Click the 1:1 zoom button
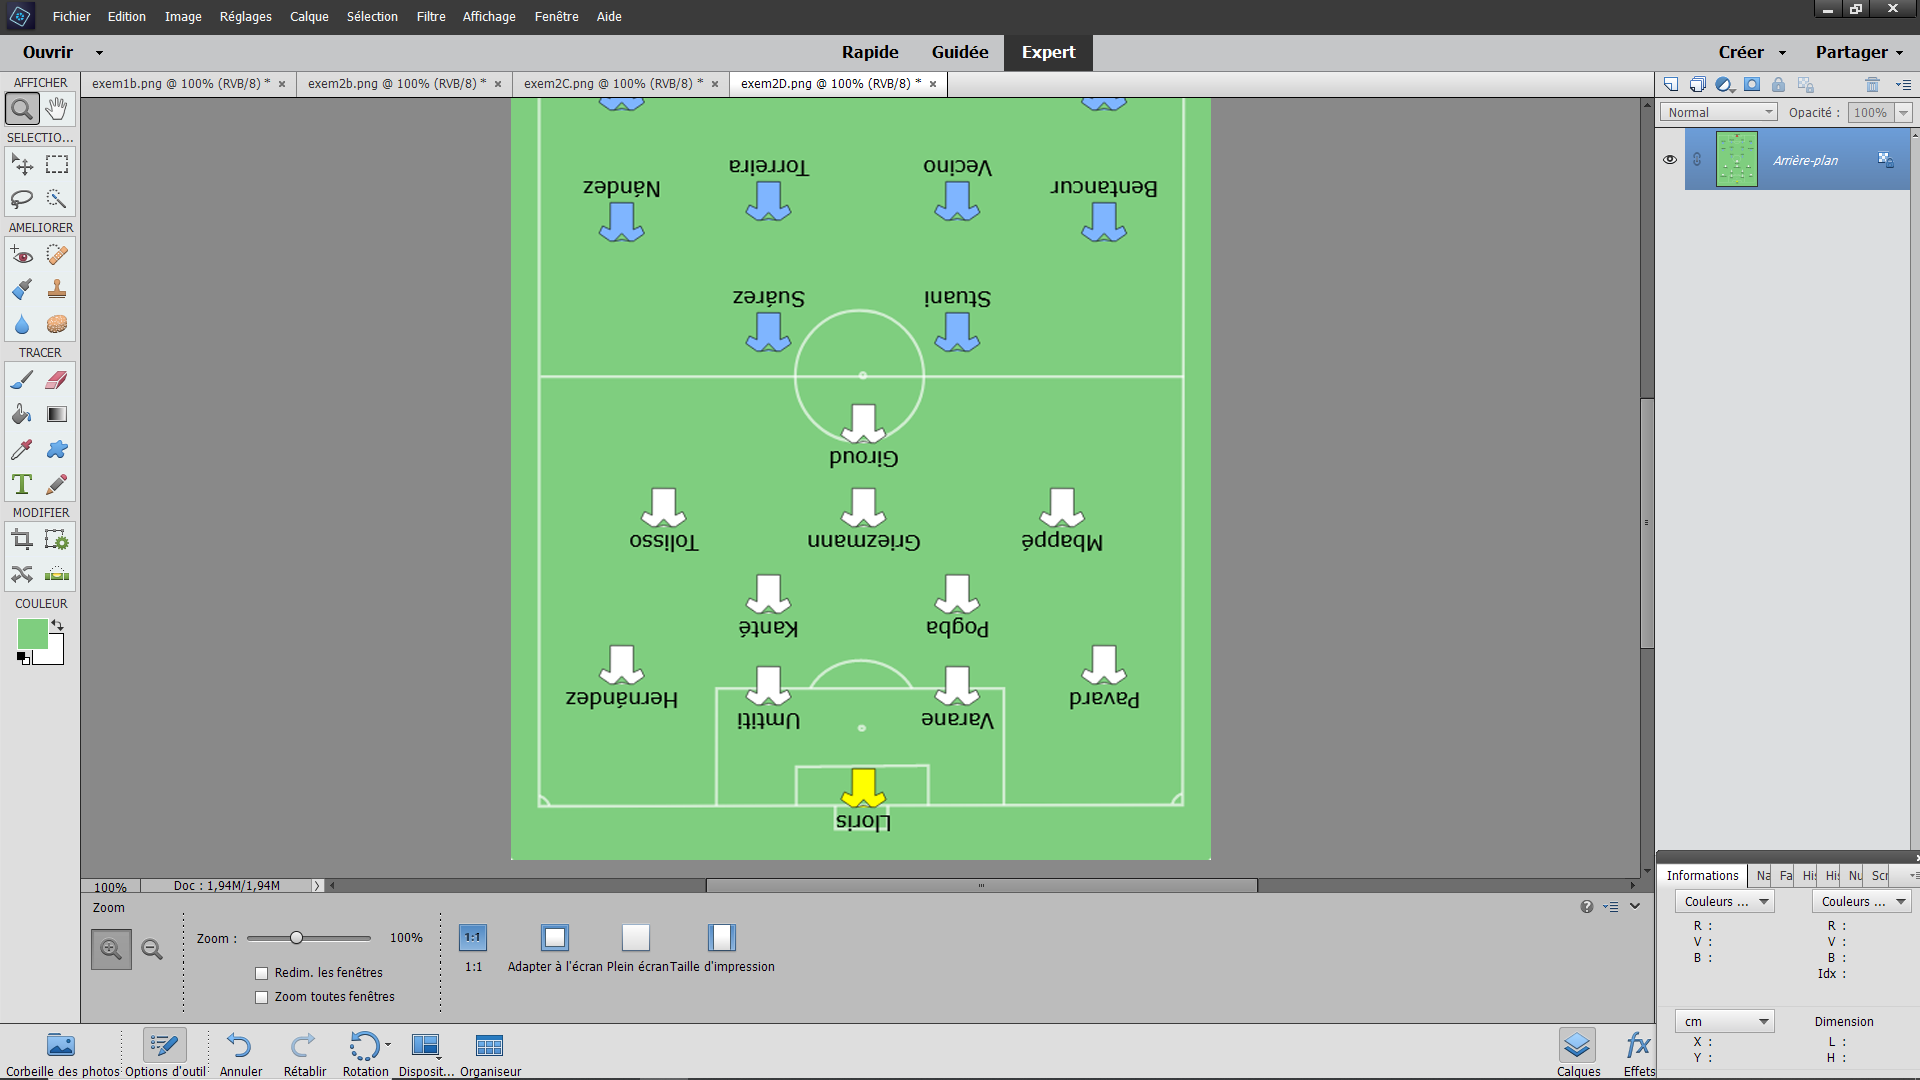Image resolution: width=1920 pixels, height=1080 pixels. 473,937
